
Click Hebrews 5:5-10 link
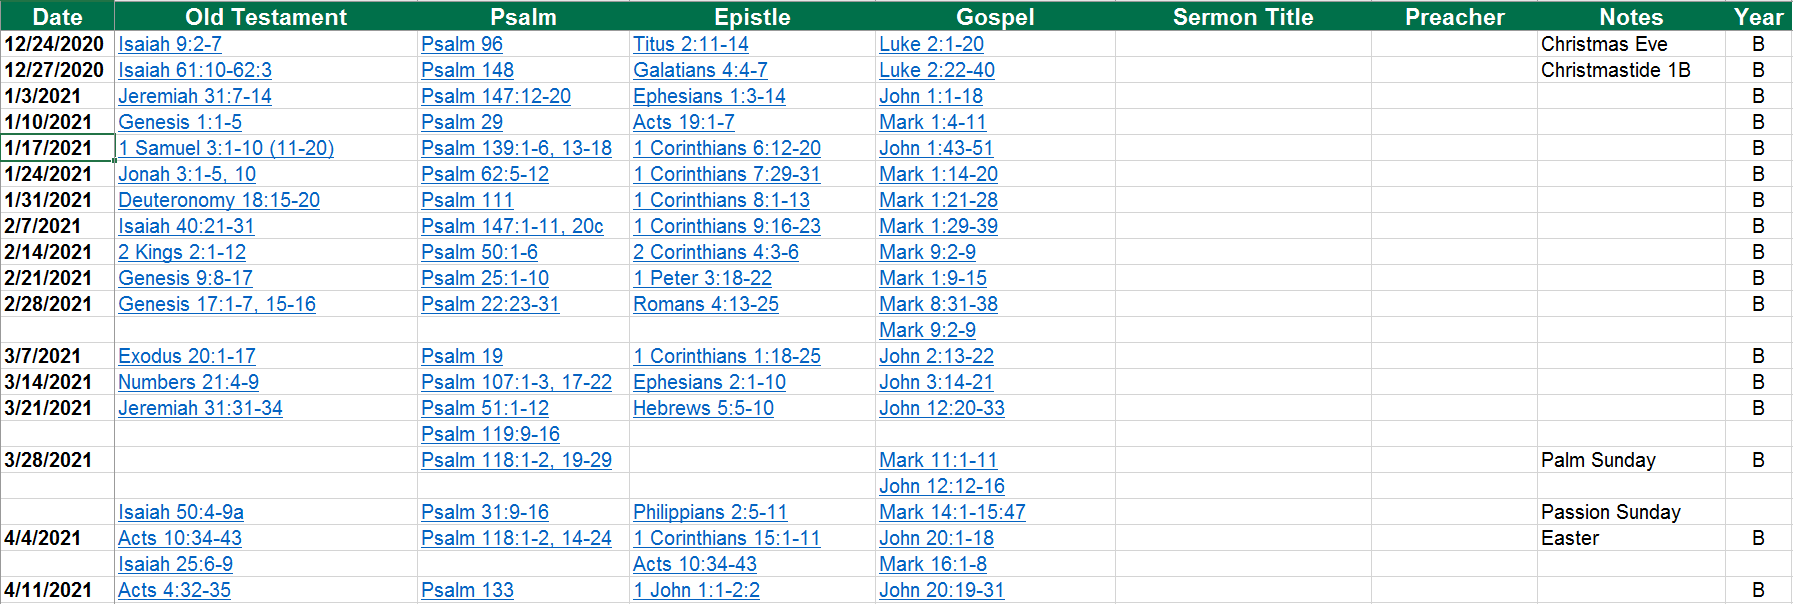pos(703,408)
